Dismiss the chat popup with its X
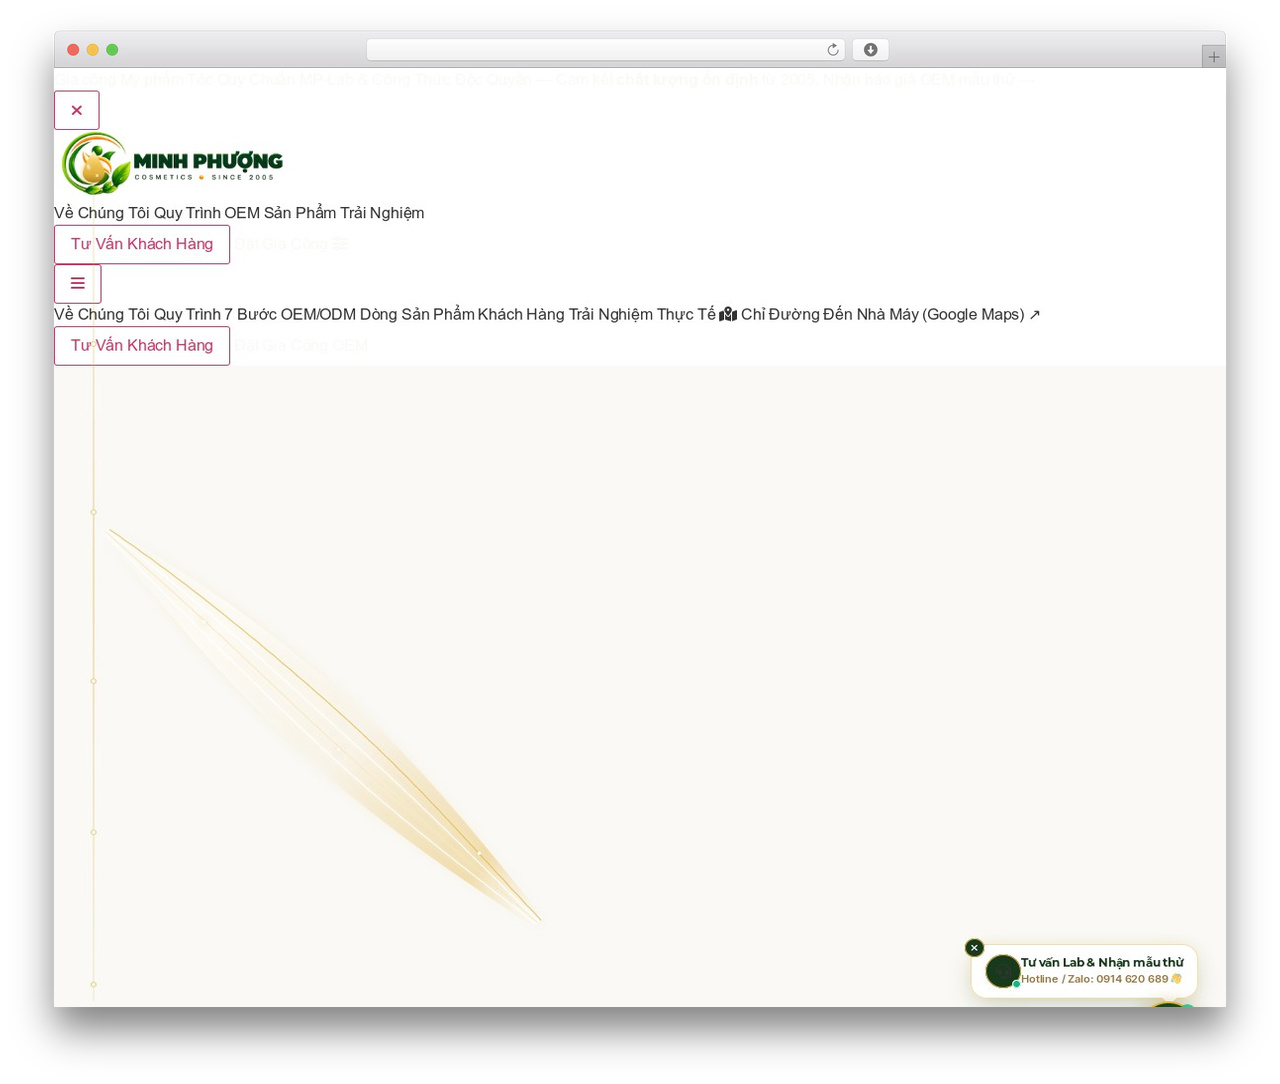The image size is (1280, 1084). (974, 948)
